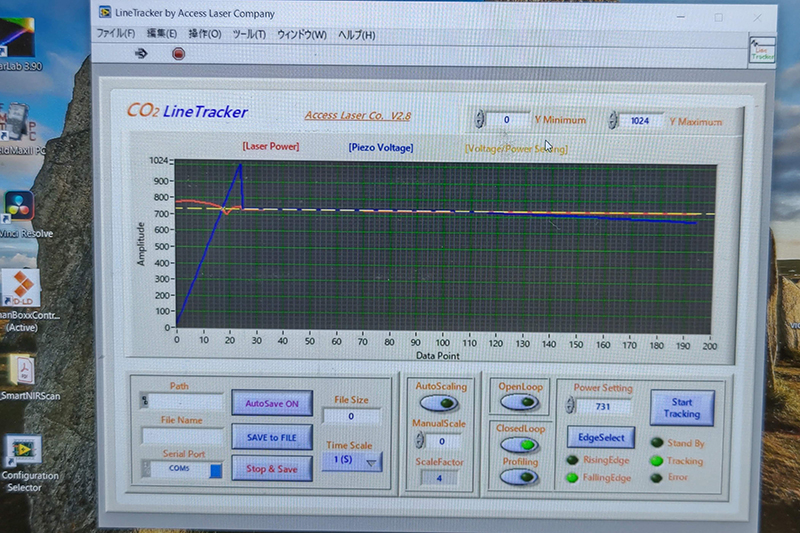Click the Tracking status LED
The height and width of the screenshot is (533, 800).
point(657,461)
